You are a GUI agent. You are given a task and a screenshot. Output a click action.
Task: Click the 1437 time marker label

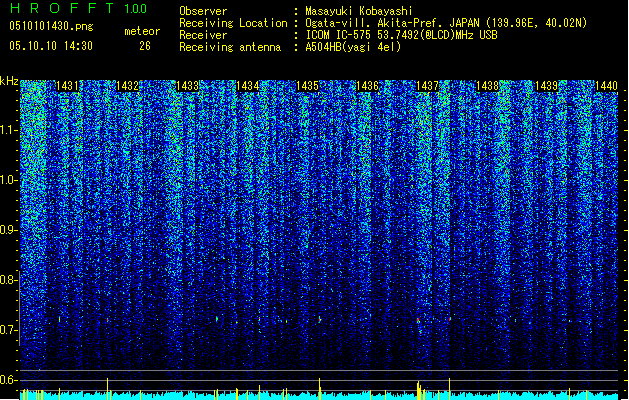tap(427, 86)
